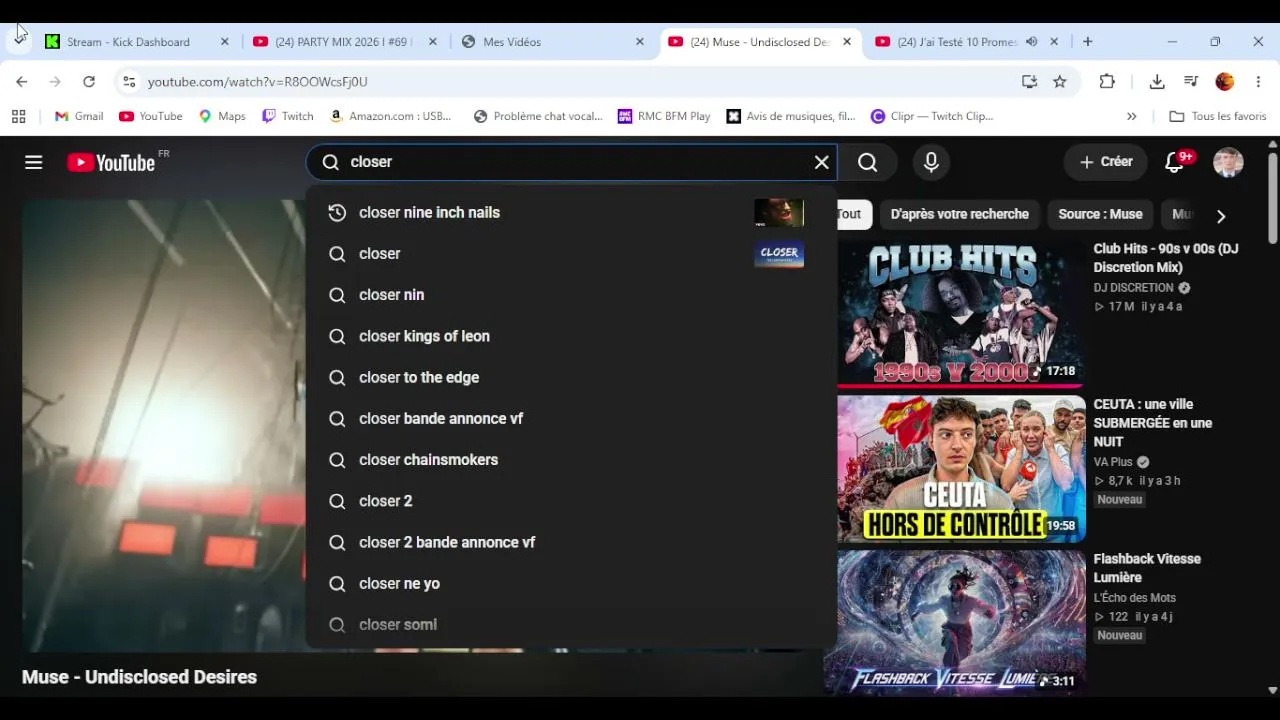Open the RMC BFM Play bookmark

coord(664,116)
